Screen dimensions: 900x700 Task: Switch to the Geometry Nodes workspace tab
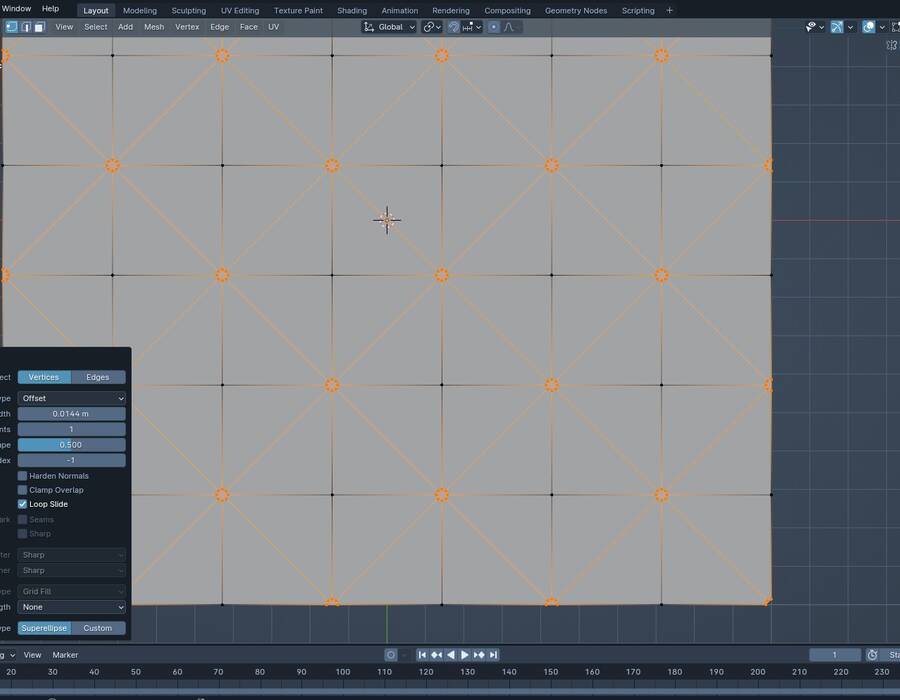point(576,10)
